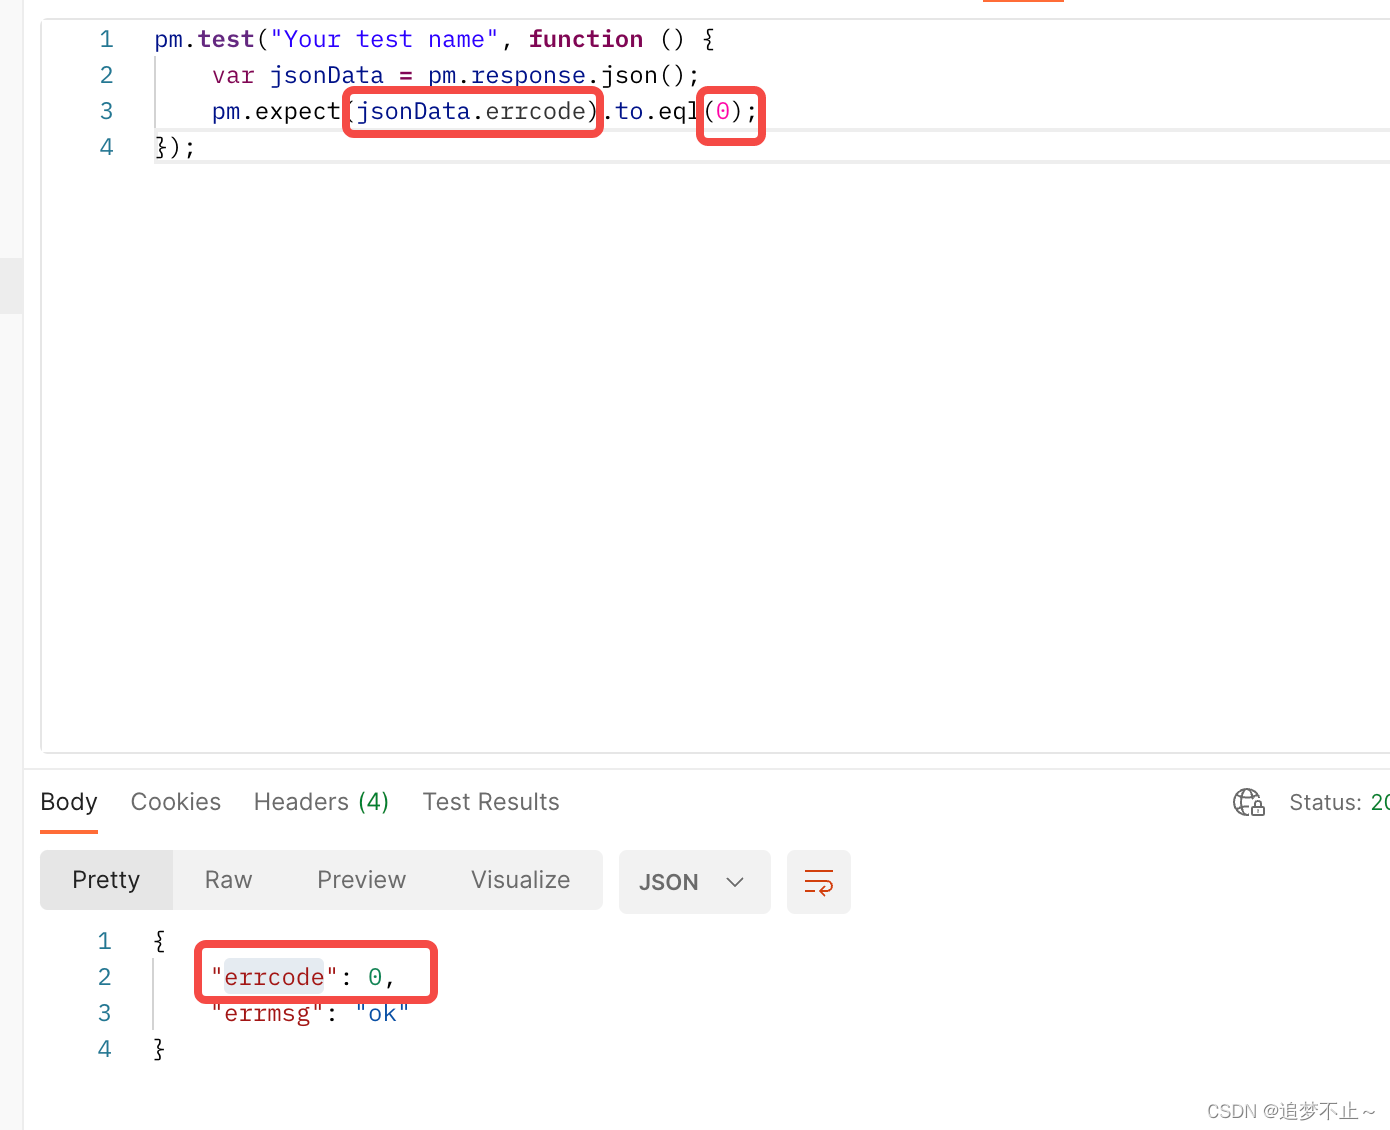Switch to the Cookies tab

pos(176,802)
